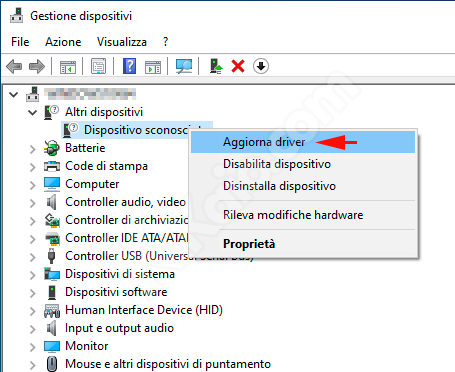The width and height of the screenshot is (455, 372).
Task: Select the Human Interface Device (HID) label
Action: point(144,310)
